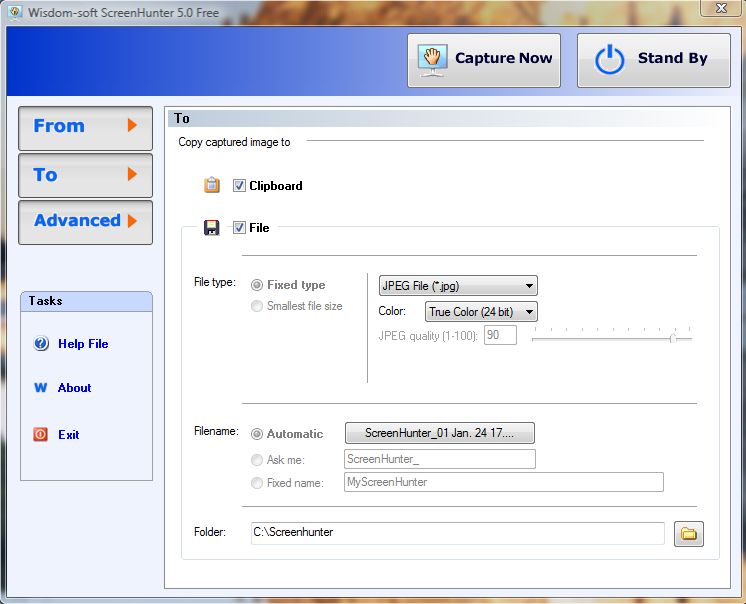Select the Fixed type radio button
This screenshot has width=746, height=604.
click(256, 285)
